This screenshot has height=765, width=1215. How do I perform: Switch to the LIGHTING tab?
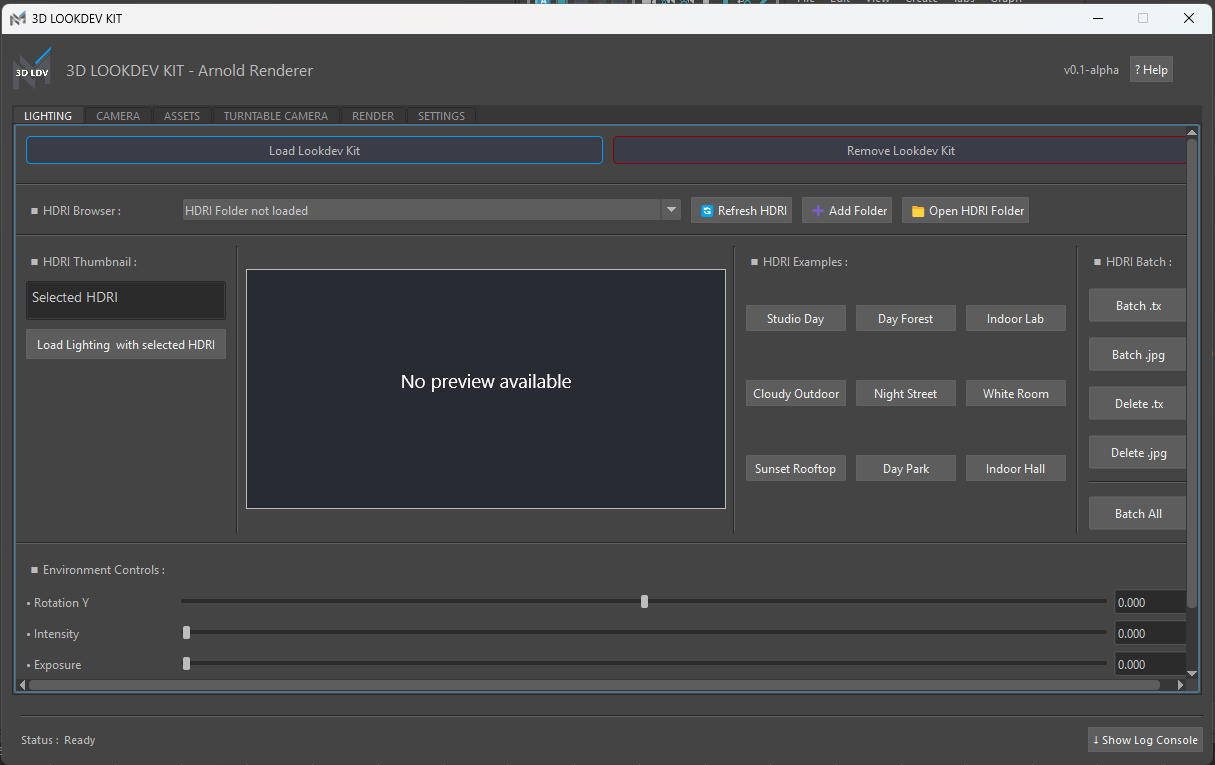48,116
